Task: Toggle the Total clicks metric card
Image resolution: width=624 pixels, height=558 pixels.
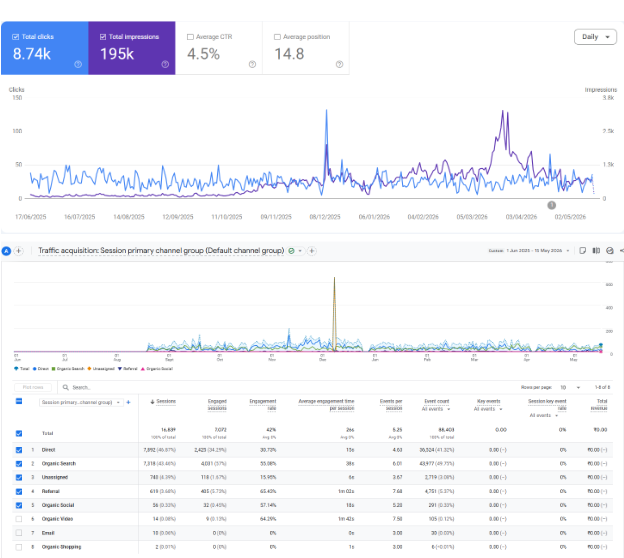Action: click(45, 48)
